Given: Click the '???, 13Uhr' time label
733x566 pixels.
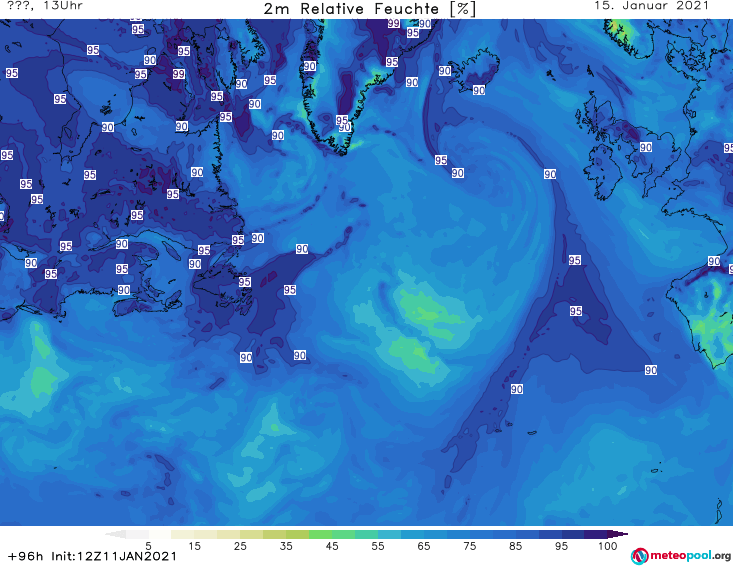Looking at the screenshot, I should [x=45, y=6].
